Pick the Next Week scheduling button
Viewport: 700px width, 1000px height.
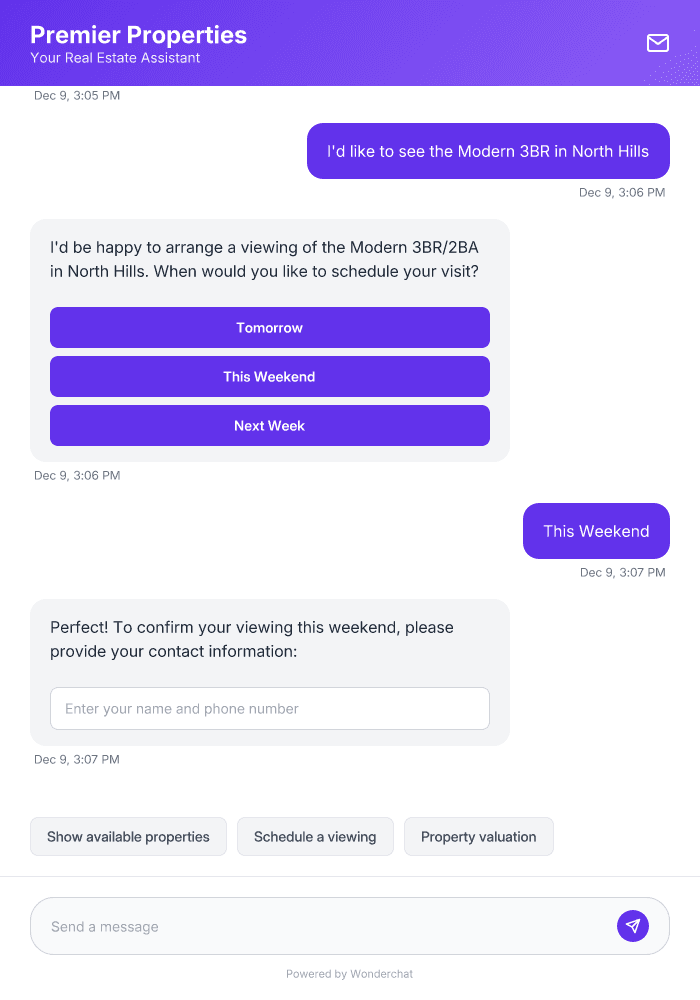pyautogui.click(x=270, y=425)
